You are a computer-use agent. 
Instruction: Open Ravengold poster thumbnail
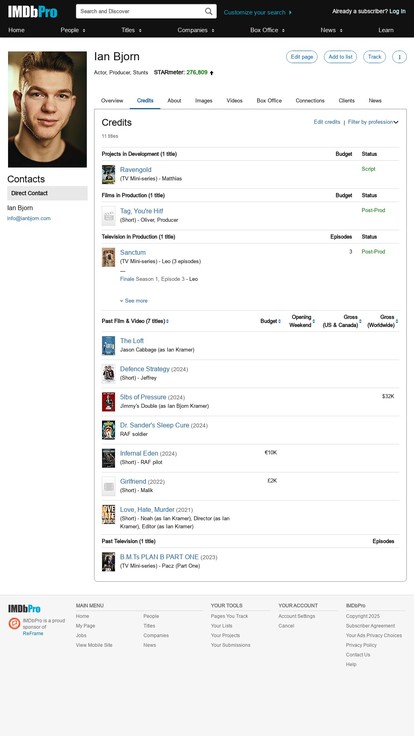(x=108, y=174)
